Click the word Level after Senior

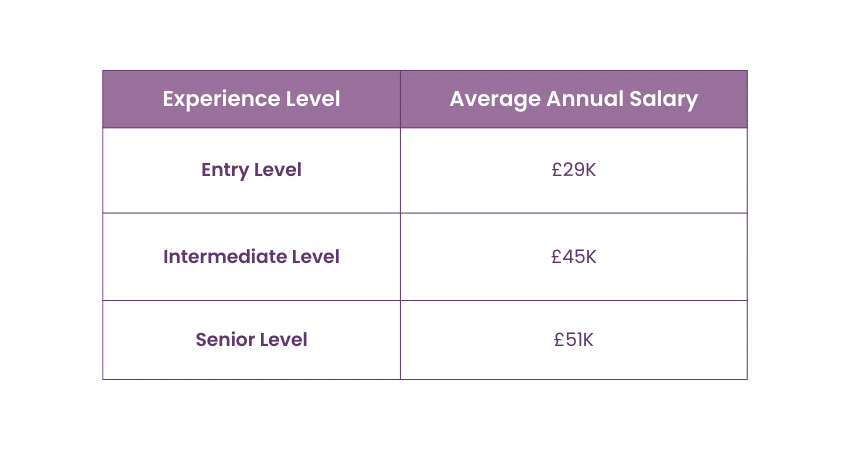point(283,340)
